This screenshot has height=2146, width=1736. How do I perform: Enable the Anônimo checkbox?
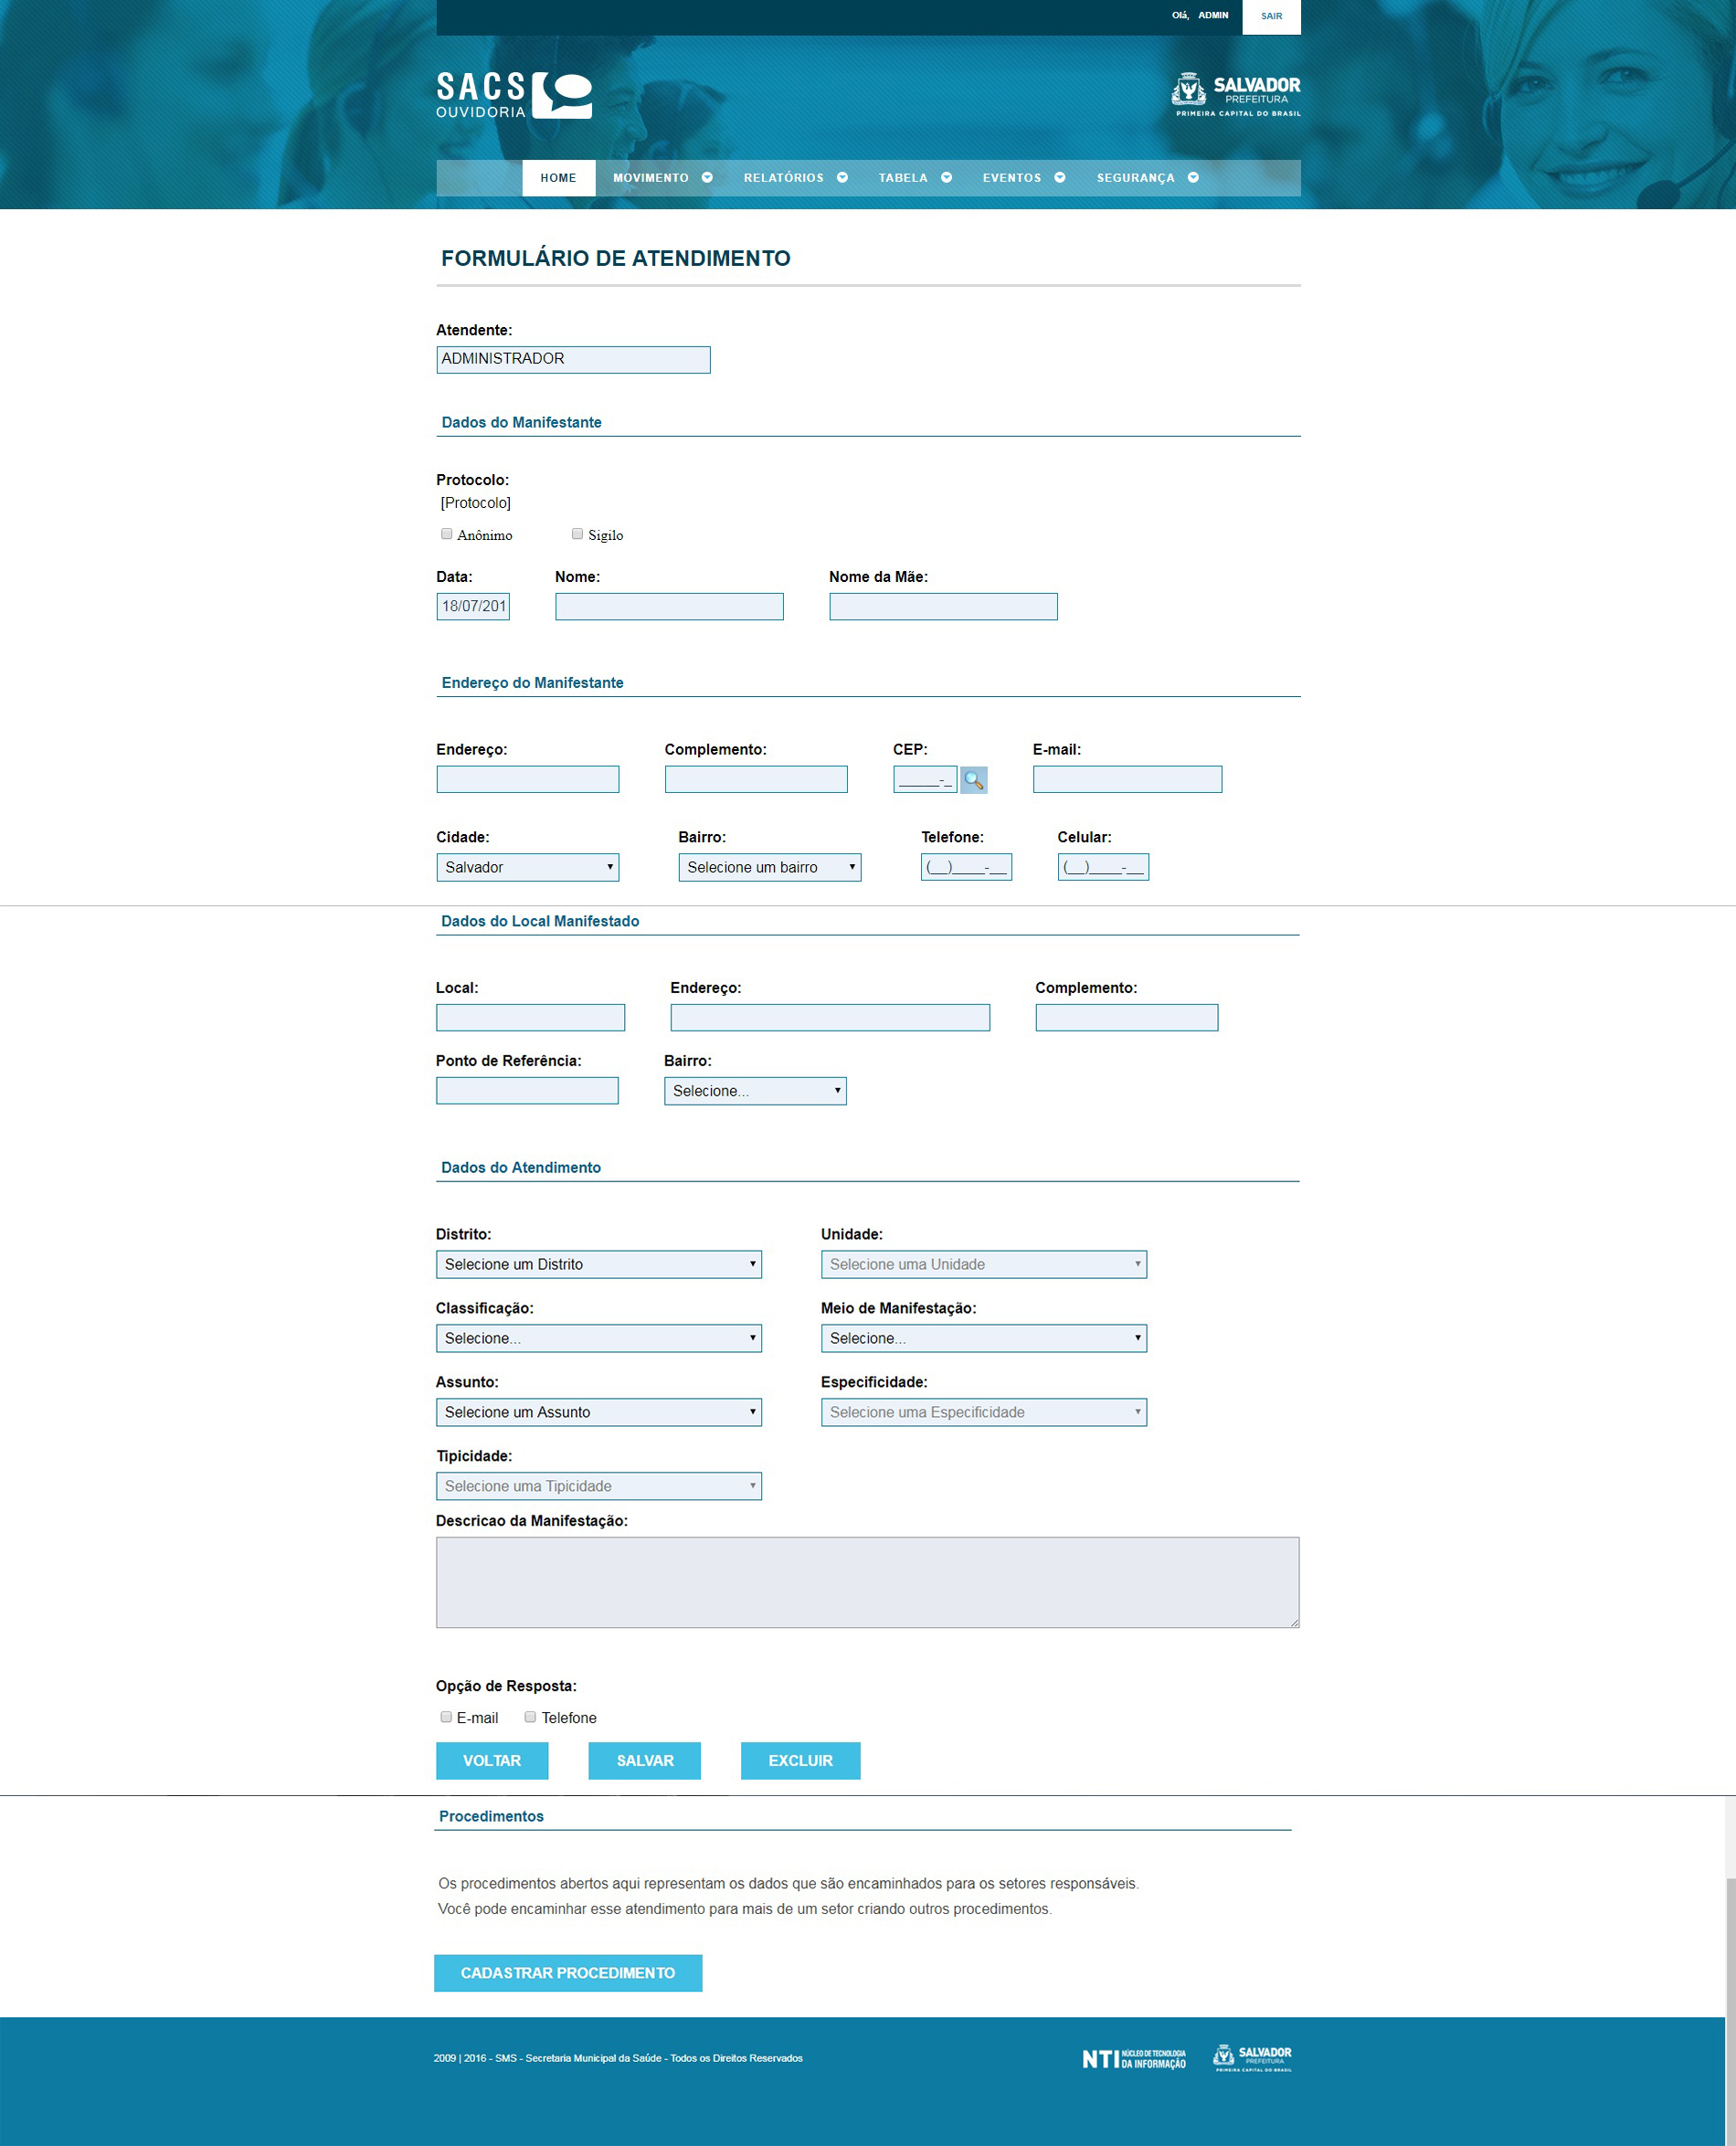pos(446,534)
